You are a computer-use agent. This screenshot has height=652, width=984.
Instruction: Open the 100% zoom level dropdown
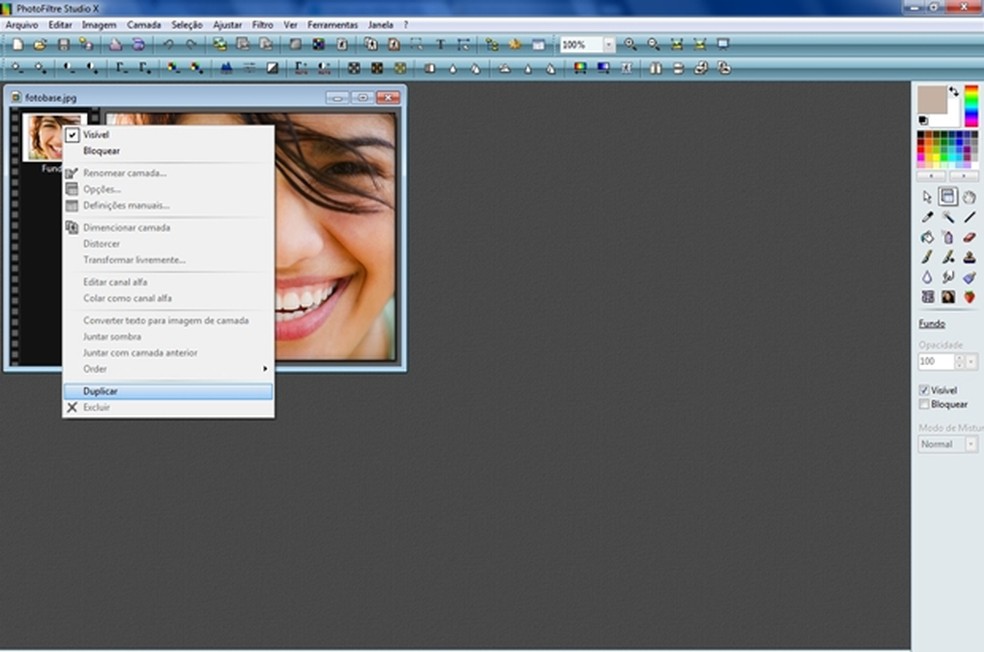(x=608, y=45)
